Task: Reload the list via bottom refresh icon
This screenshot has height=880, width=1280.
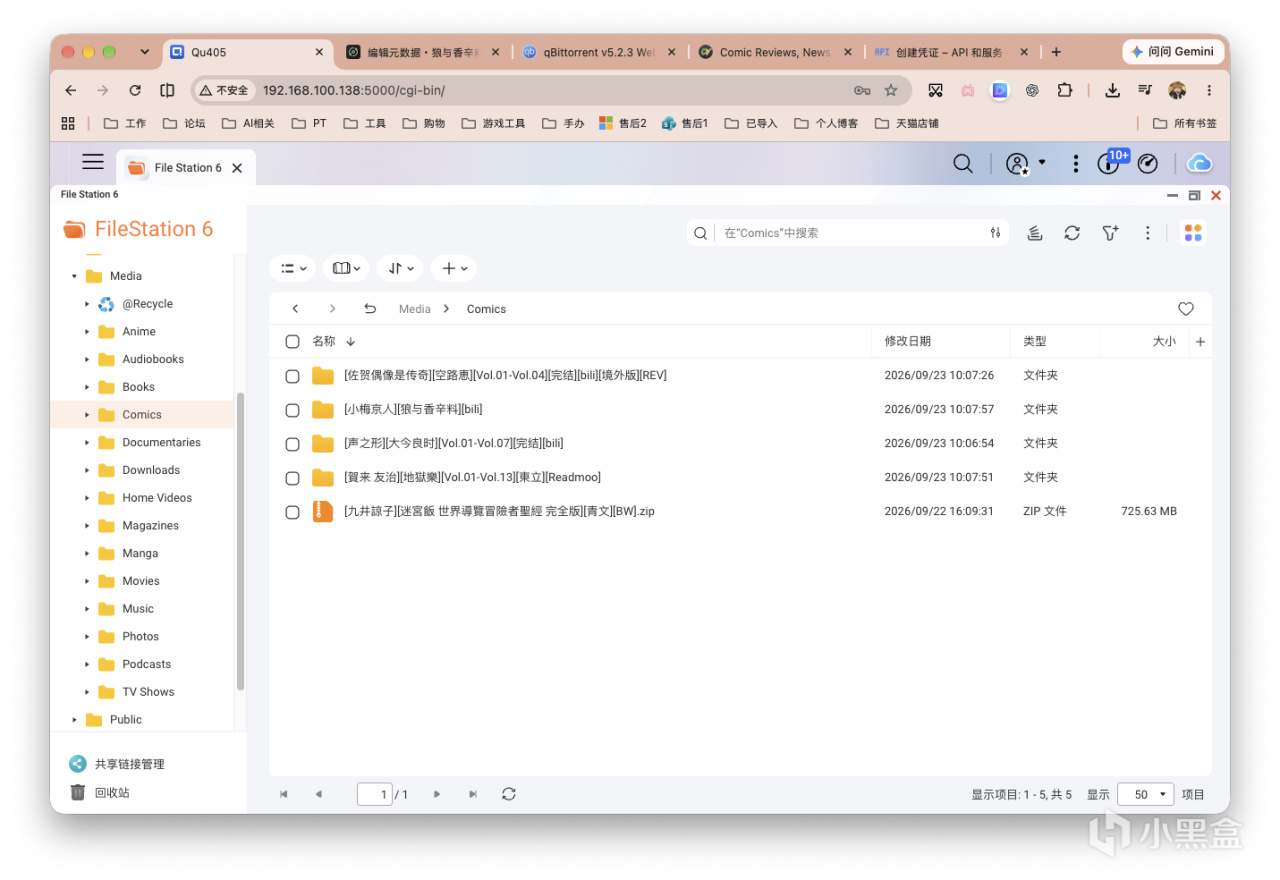Action: click(509, 794)
